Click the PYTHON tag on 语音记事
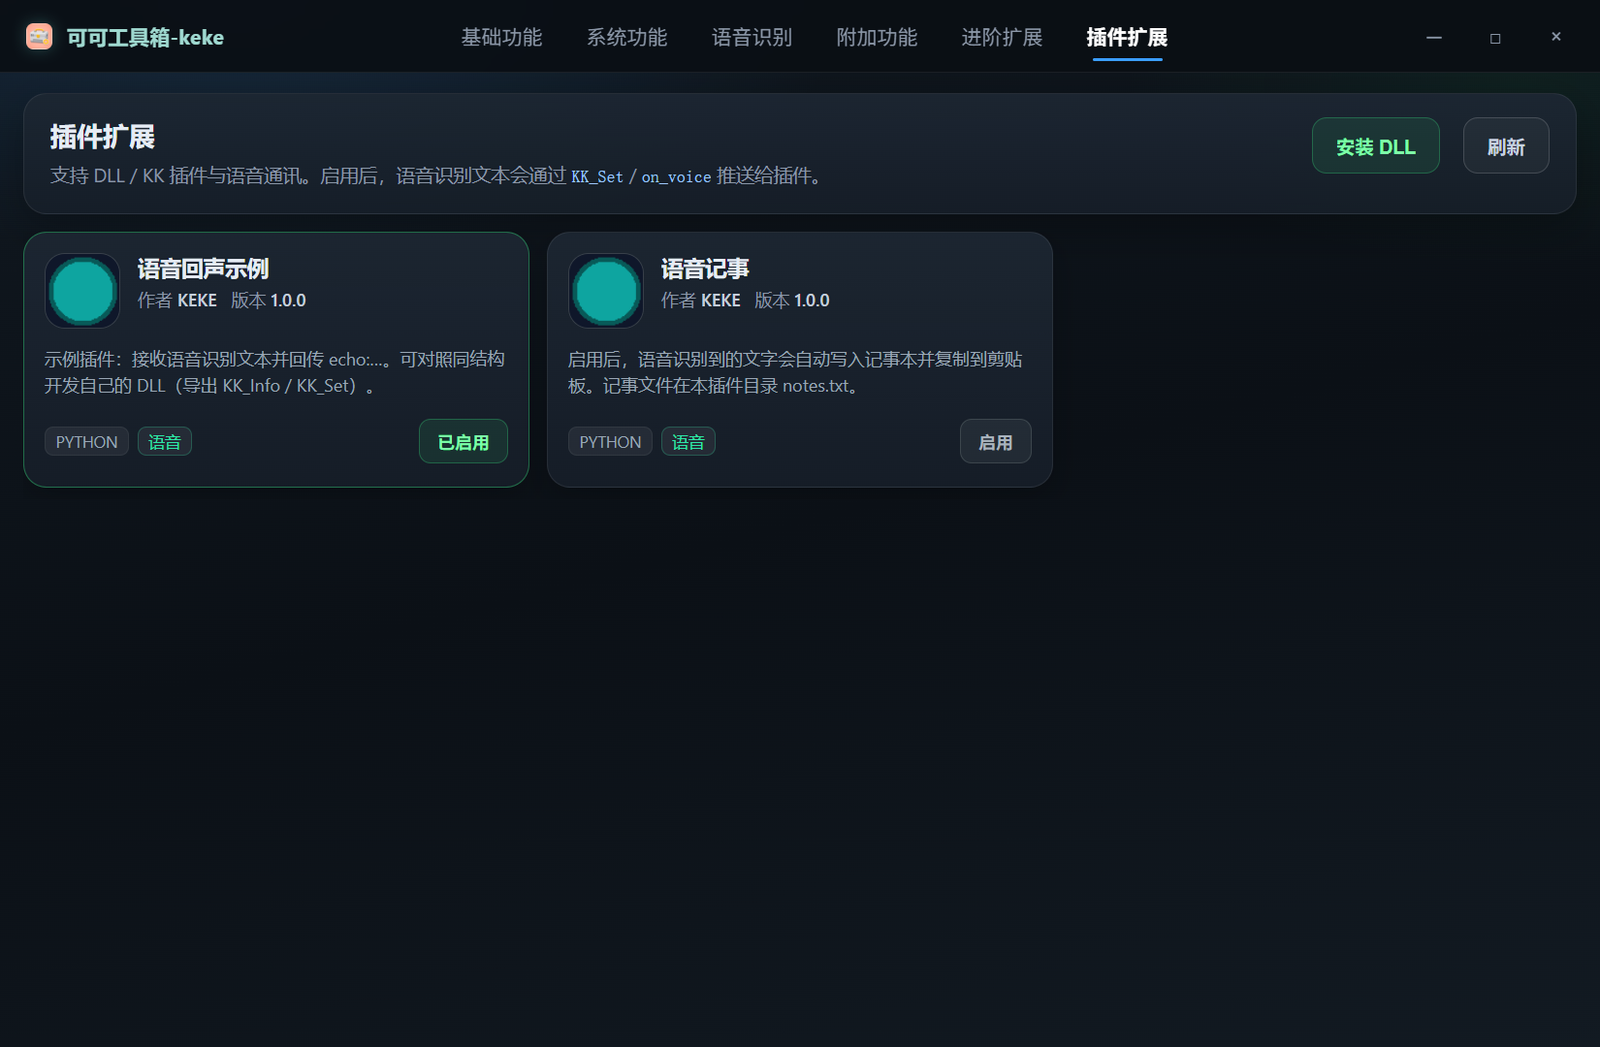The width and height of the screenshot is (1600, 1047). [x=610, y=442]
